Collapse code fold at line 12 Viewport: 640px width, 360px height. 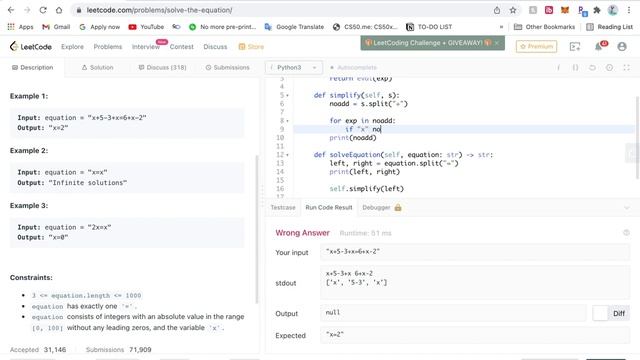[287, 155]
